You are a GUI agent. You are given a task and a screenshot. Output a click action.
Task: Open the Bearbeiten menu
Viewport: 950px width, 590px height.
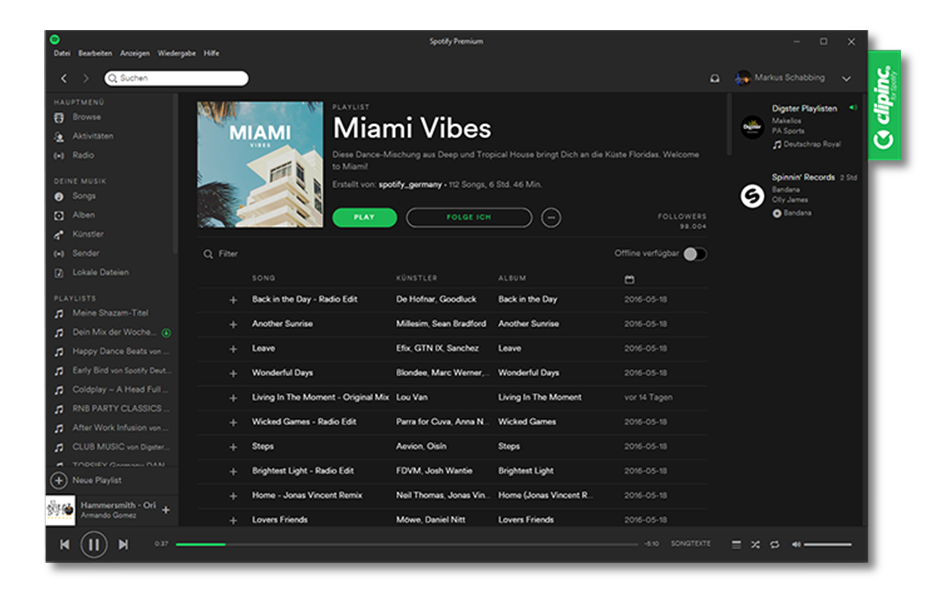pos(95,53)
